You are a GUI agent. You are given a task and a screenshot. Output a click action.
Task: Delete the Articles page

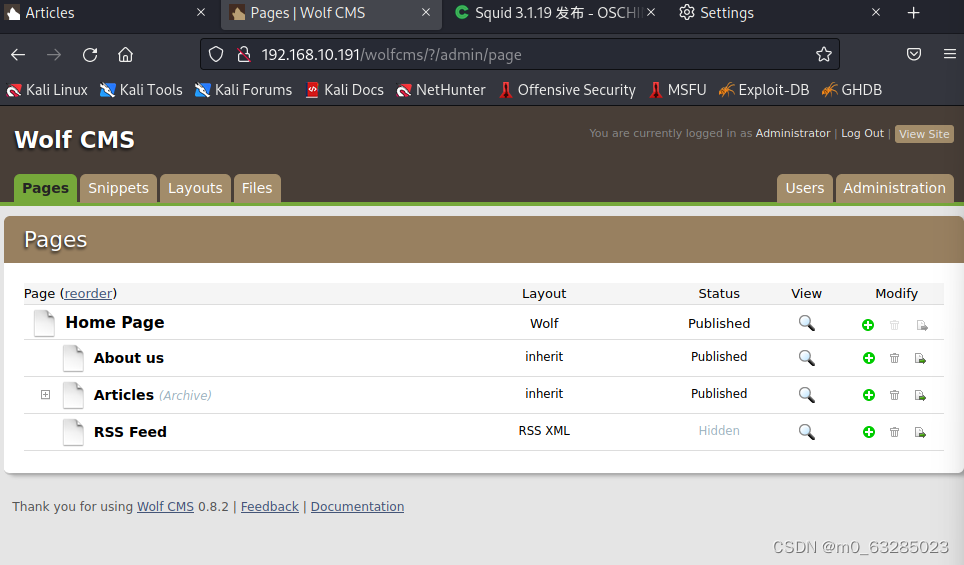(x=895, y=395)
